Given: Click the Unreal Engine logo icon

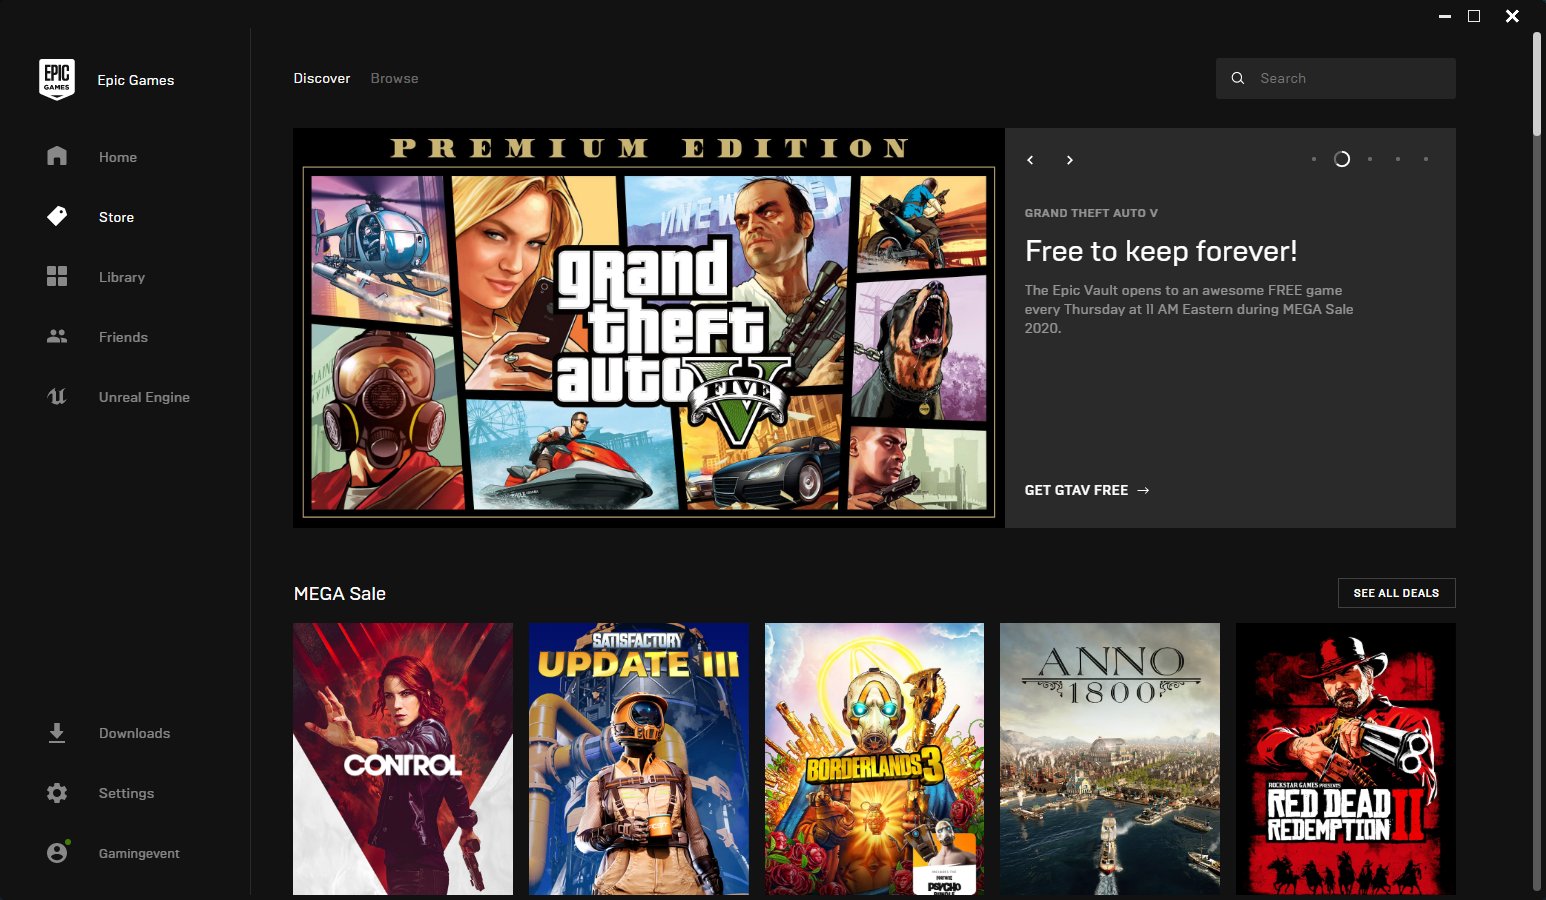Looking at the screenshot, I should click(x=57, y=396).
